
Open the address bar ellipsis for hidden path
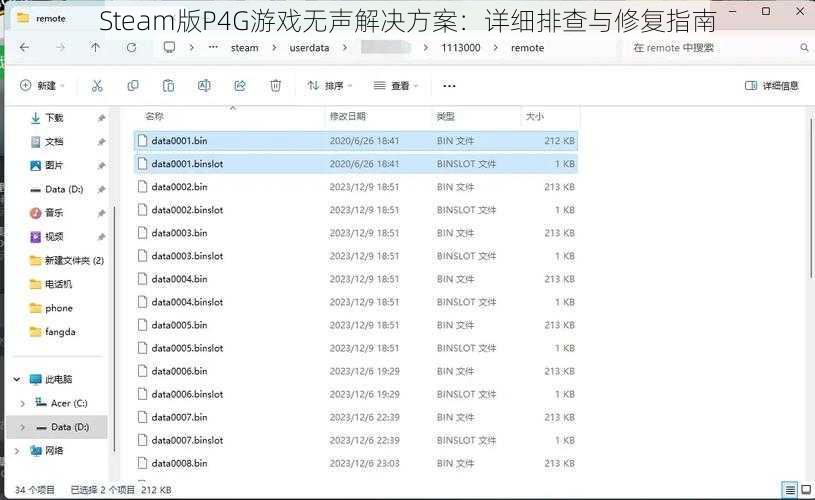(213, 47)
